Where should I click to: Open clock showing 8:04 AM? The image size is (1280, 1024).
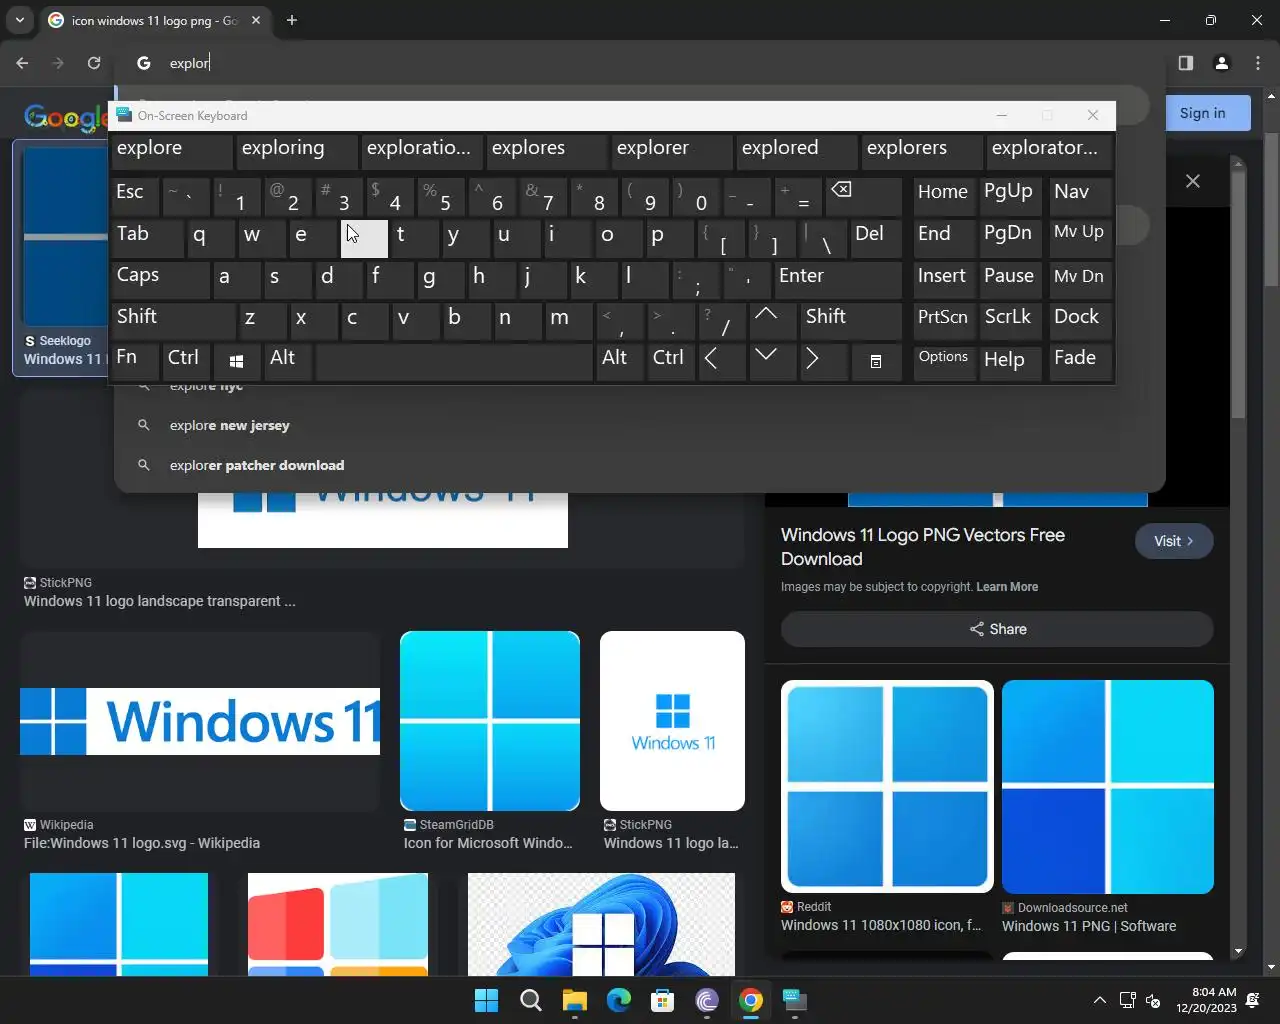point(1206,1000)
